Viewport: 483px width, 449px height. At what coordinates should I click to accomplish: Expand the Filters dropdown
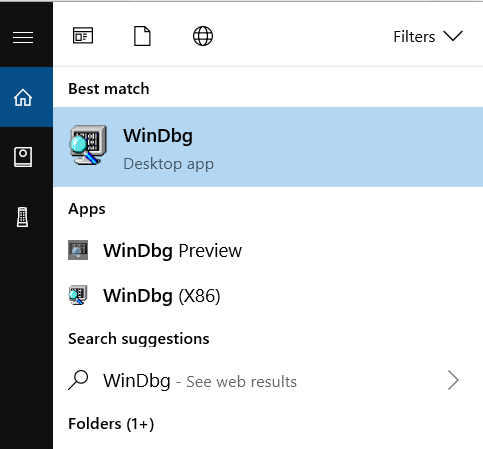click(x=428, y=36)
